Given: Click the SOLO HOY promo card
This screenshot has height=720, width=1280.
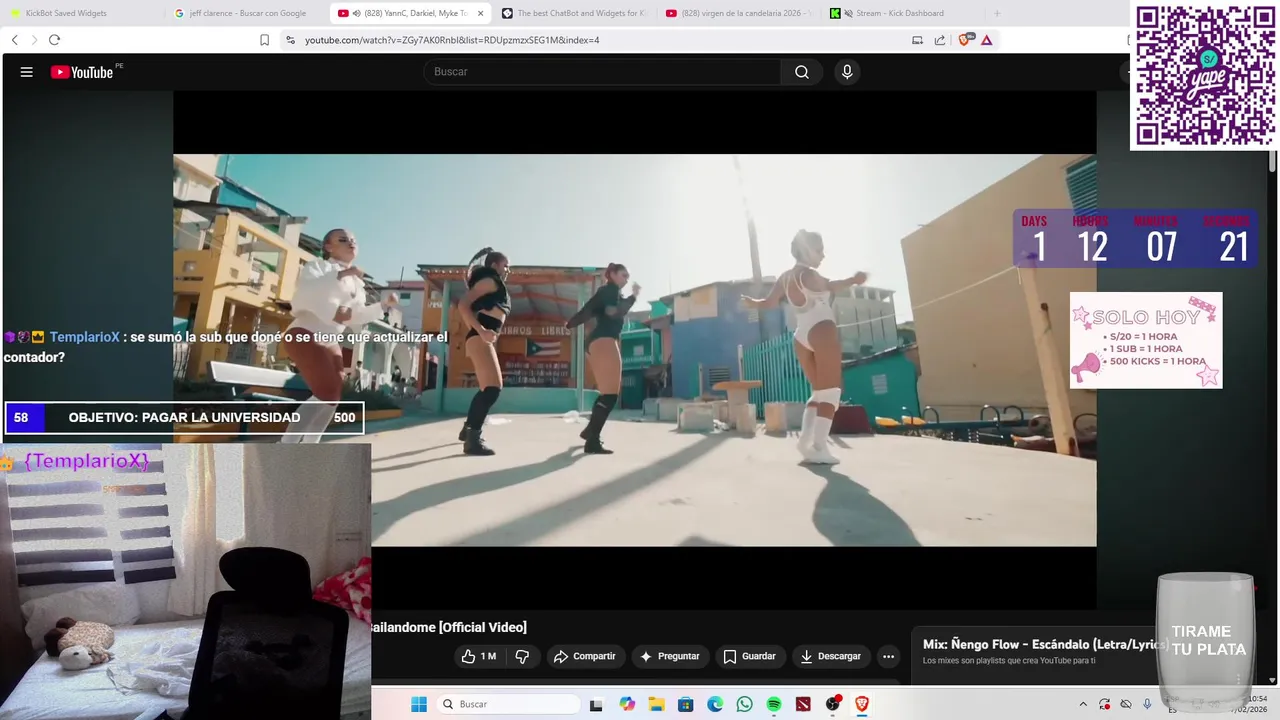Looking at the screenshot, I should click(x=1146, y=340).
